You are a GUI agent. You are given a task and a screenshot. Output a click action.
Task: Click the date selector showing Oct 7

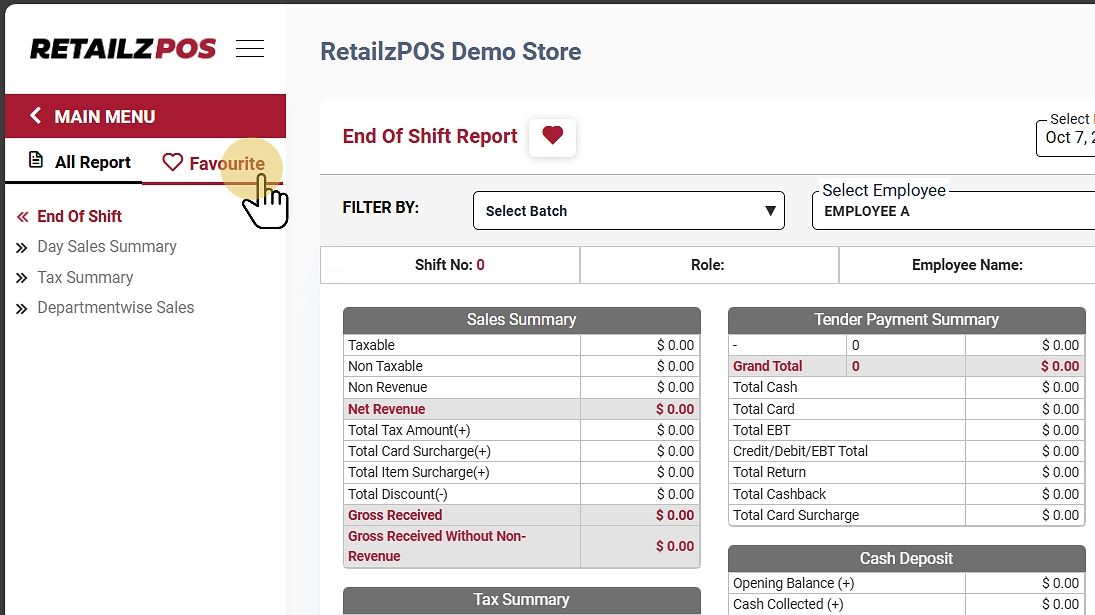point(1066,137)
